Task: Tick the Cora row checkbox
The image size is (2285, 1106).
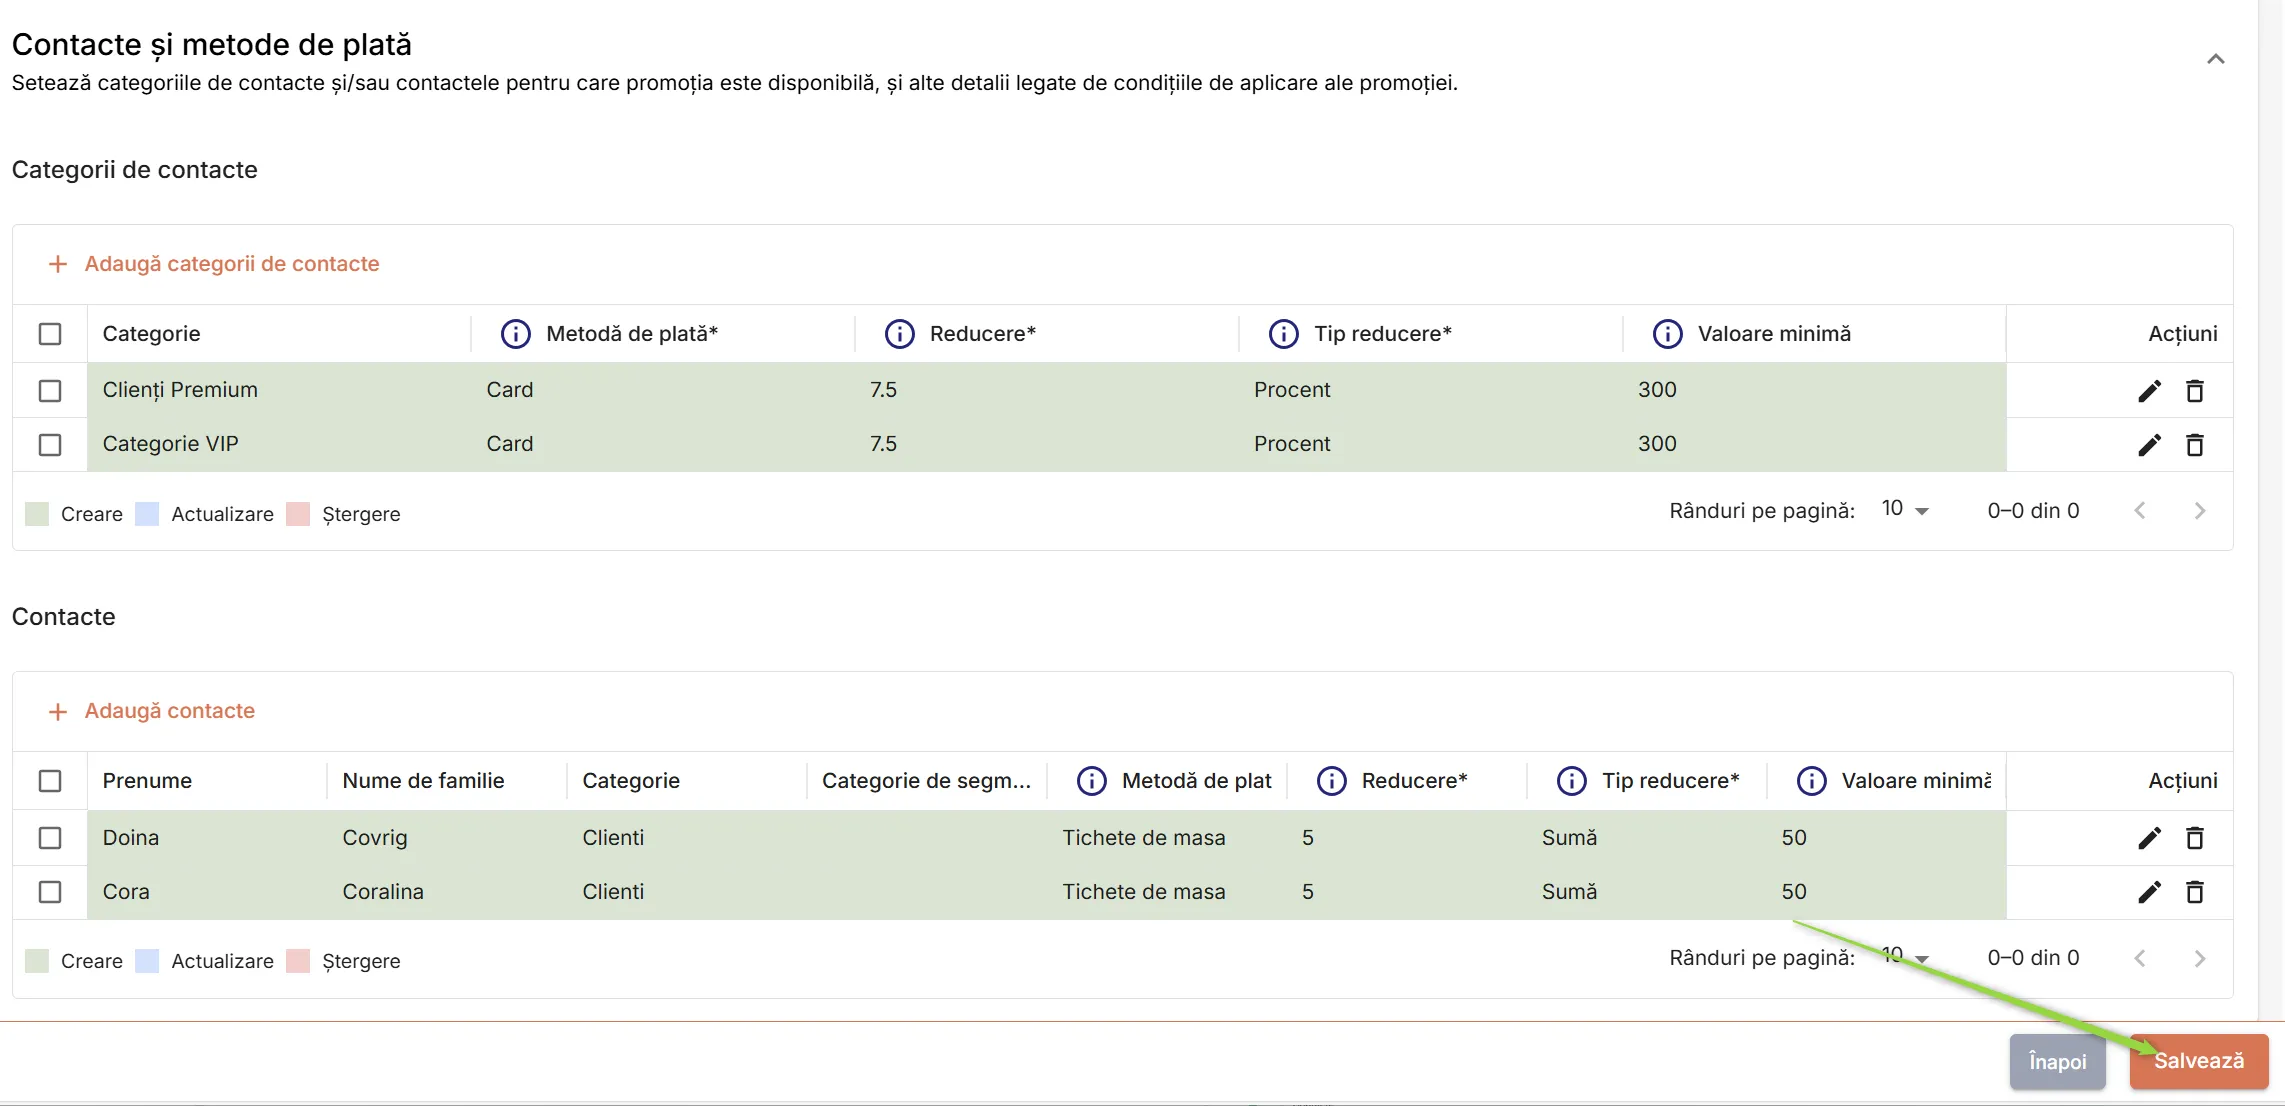Action: click(50, 892)
